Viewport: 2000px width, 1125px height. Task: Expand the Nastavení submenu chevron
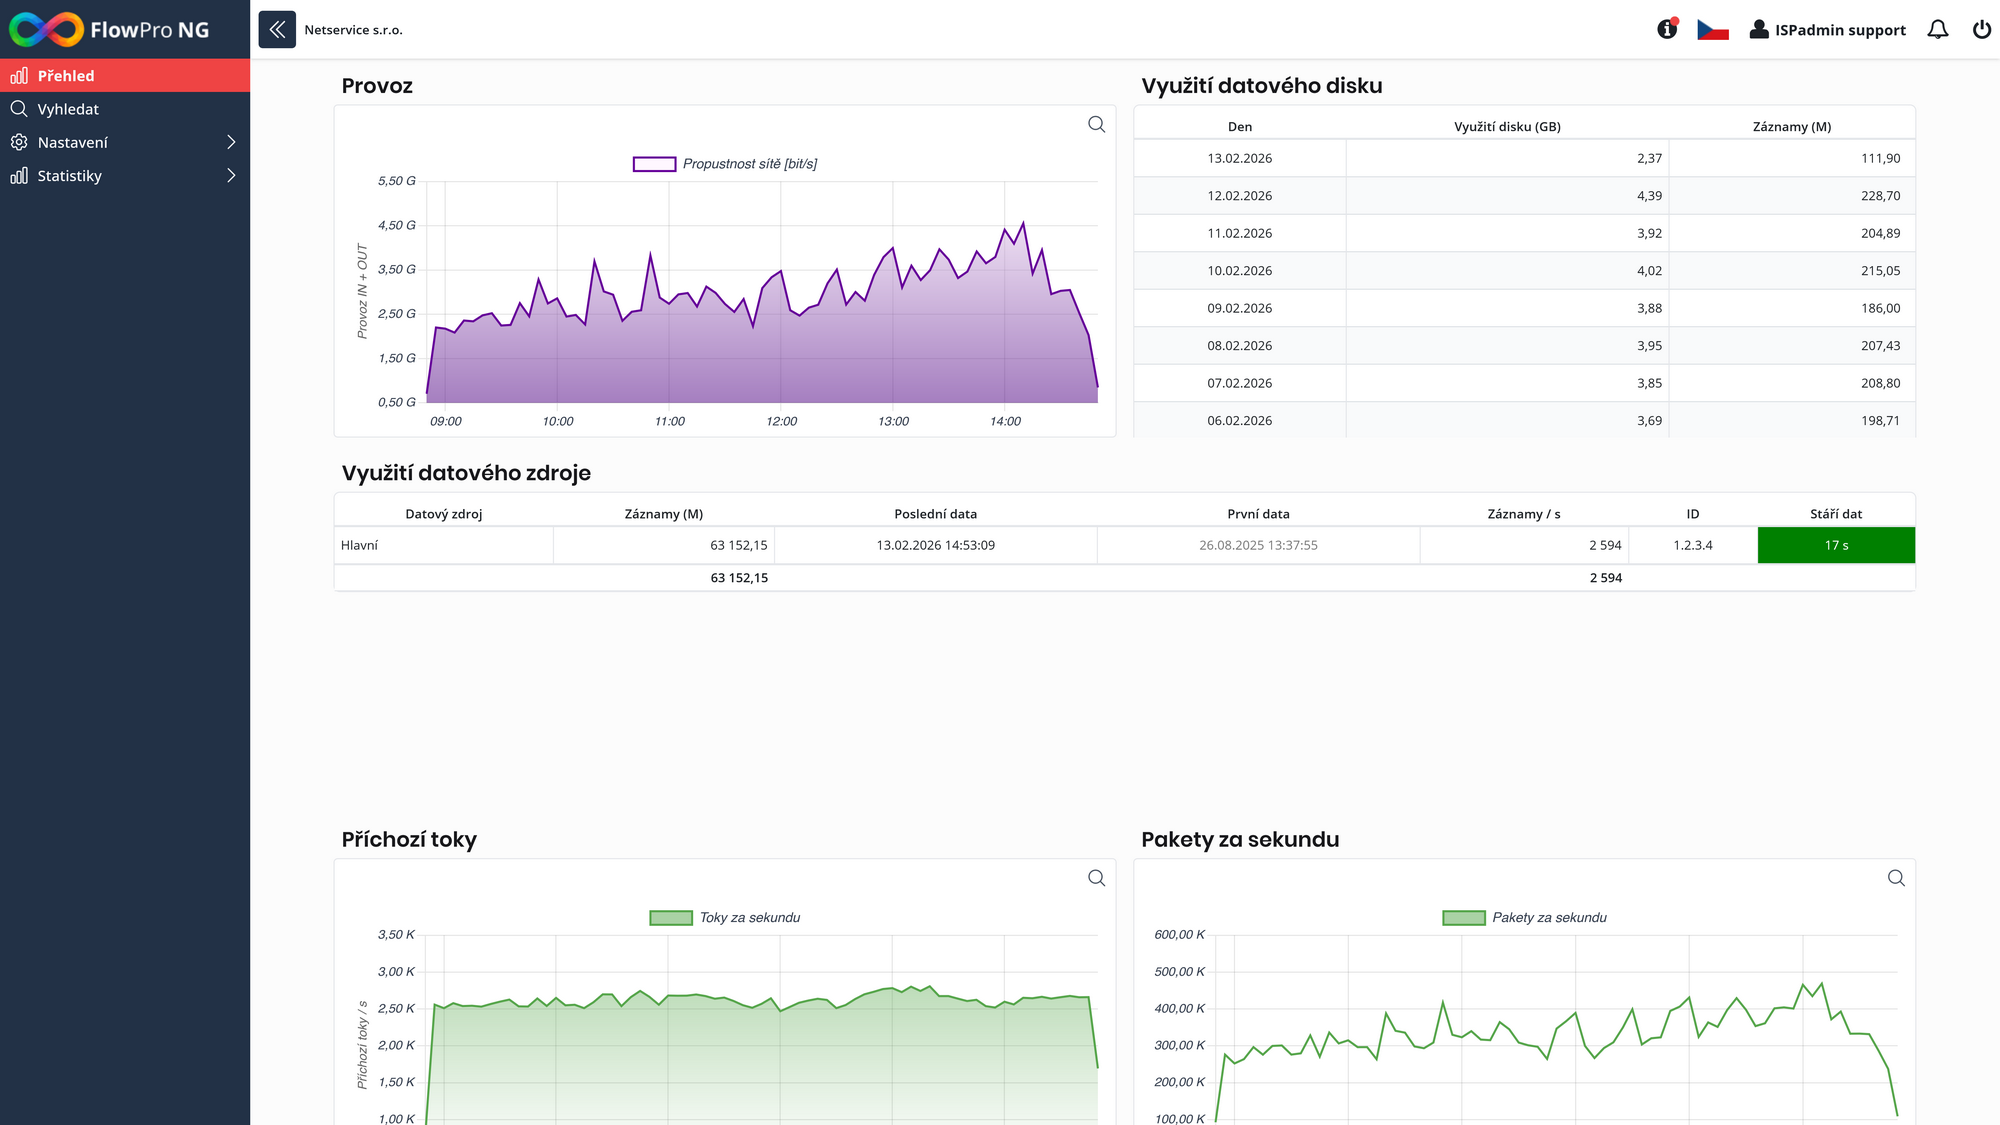[231, 142]
